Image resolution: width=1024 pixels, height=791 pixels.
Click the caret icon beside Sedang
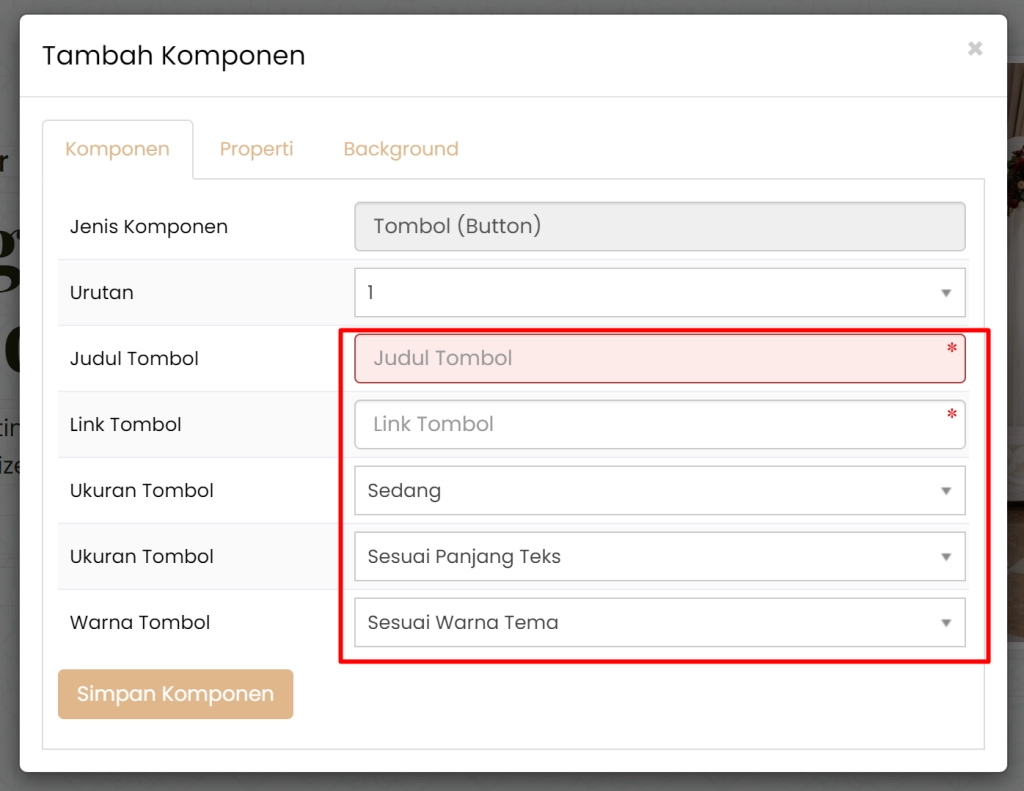pos(946,491)
